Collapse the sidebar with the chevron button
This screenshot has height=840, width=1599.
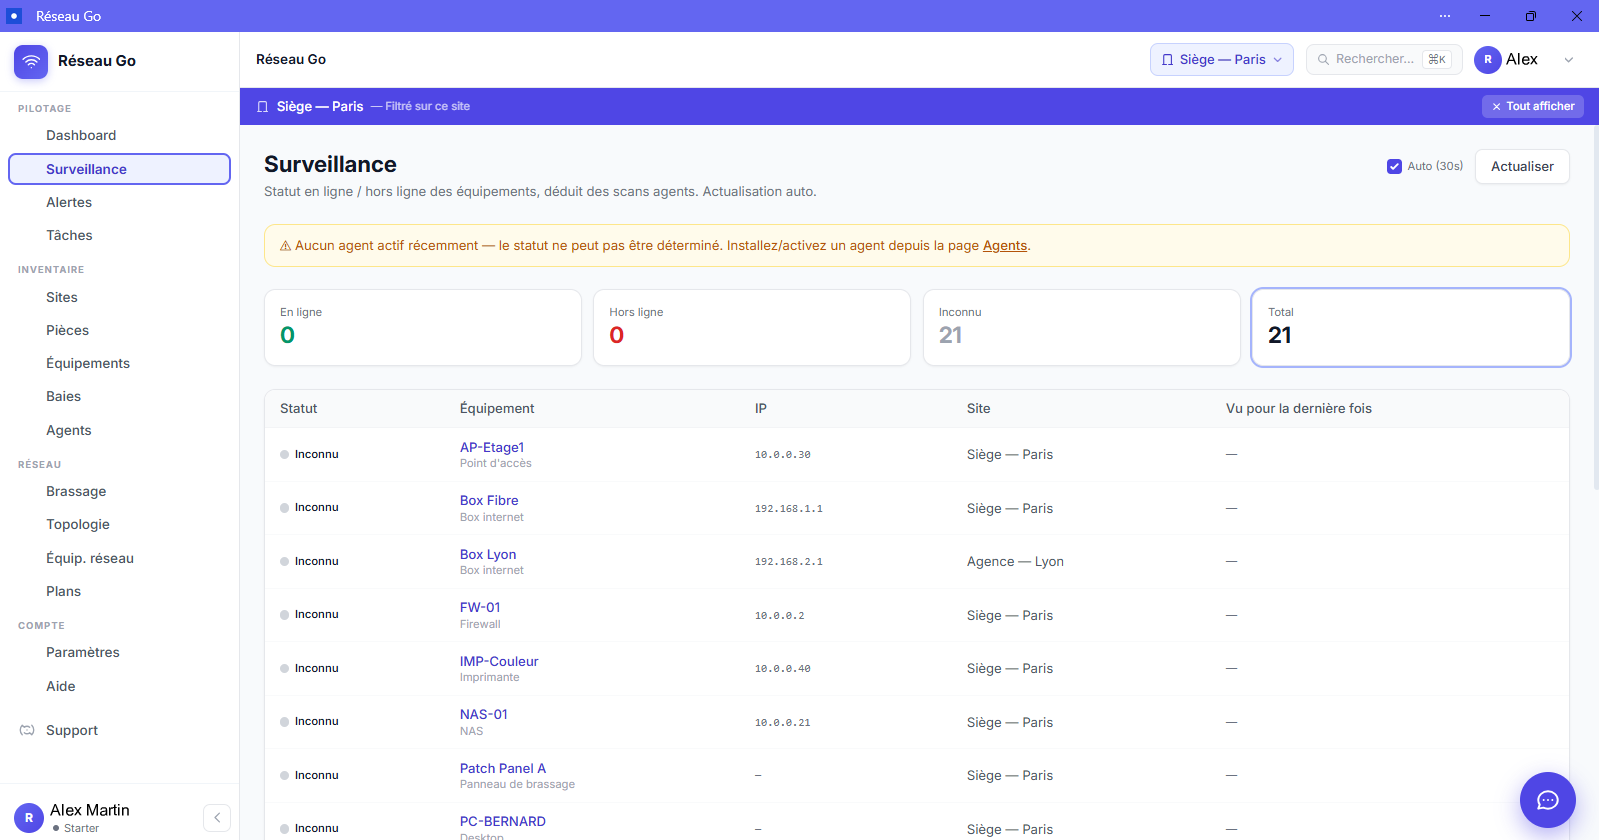click(x=217, y=818)
